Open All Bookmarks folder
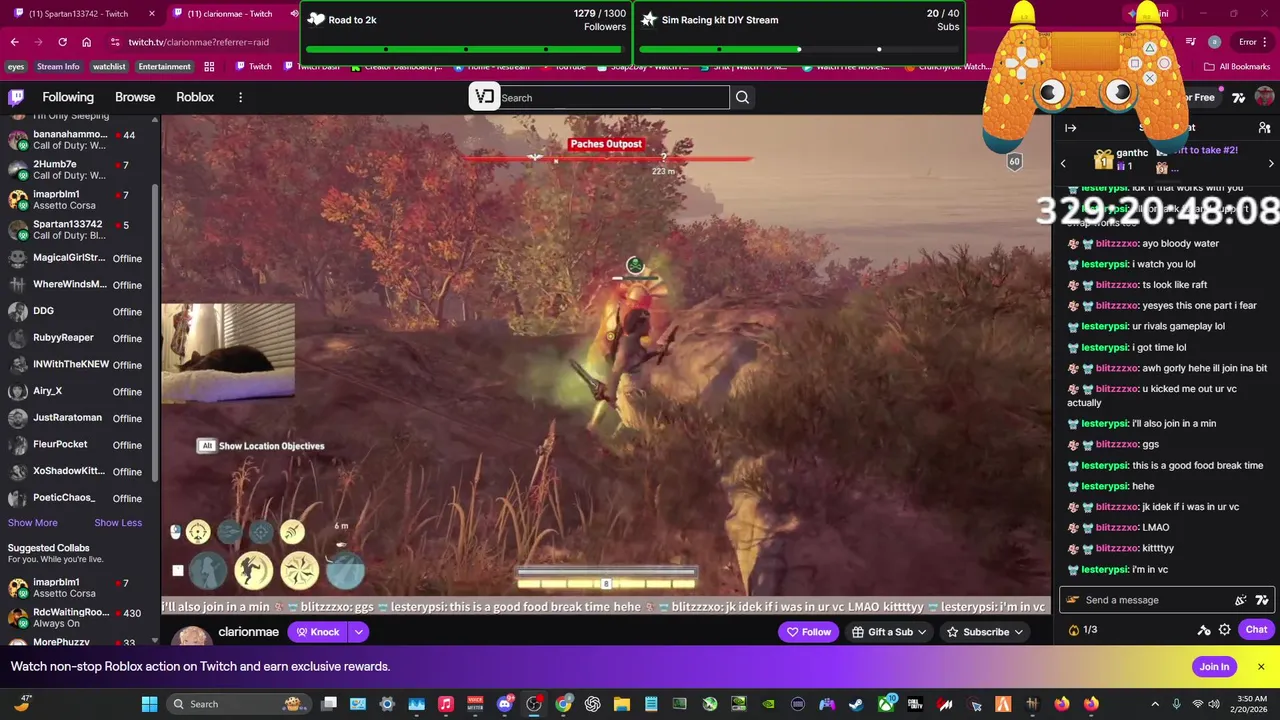 pyautogui.click(x=1238, y=67)
